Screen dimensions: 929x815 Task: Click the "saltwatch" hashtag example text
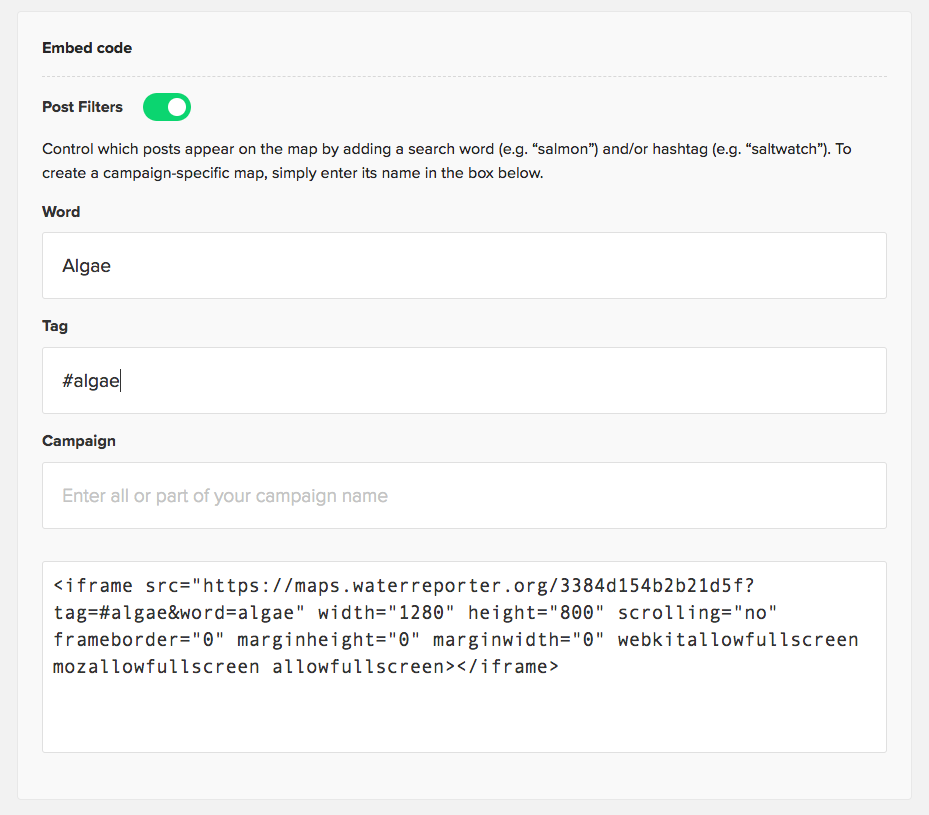click(x=796, y=150)
